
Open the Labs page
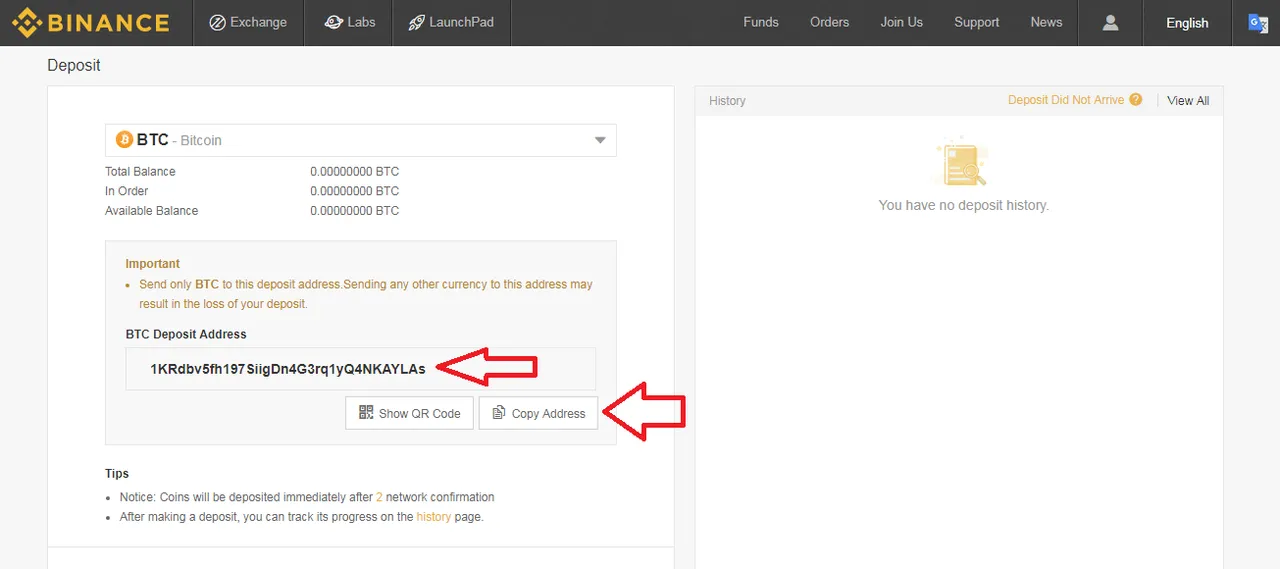coord(350,22)
